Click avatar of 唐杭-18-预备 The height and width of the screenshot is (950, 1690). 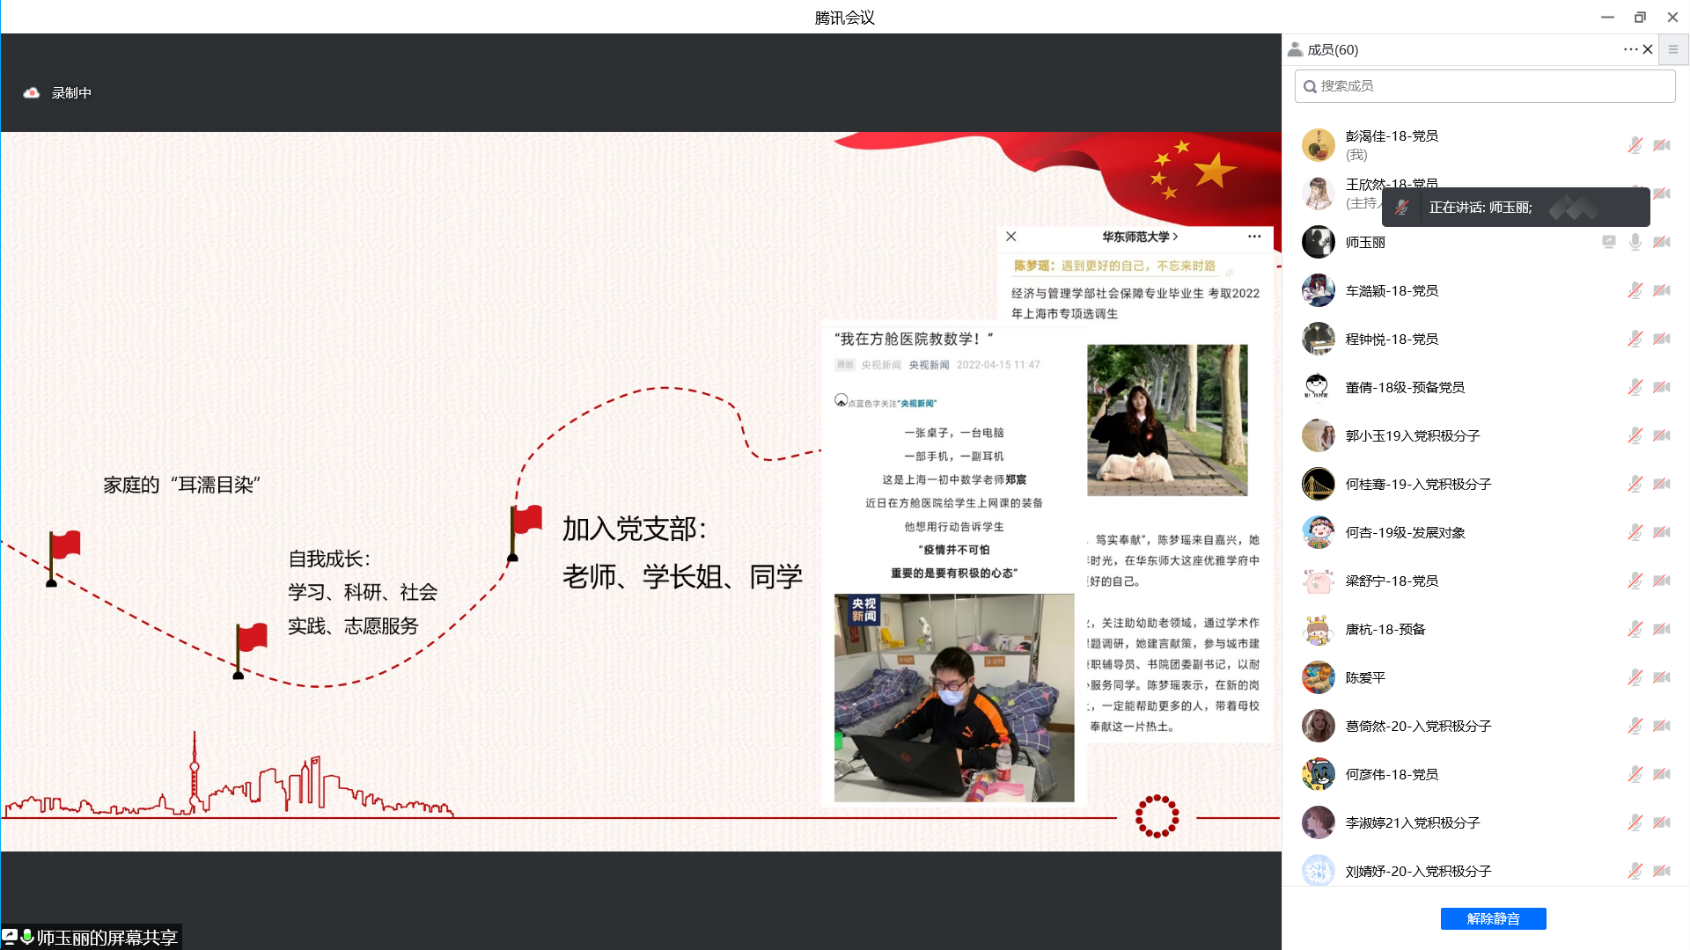1318,629
